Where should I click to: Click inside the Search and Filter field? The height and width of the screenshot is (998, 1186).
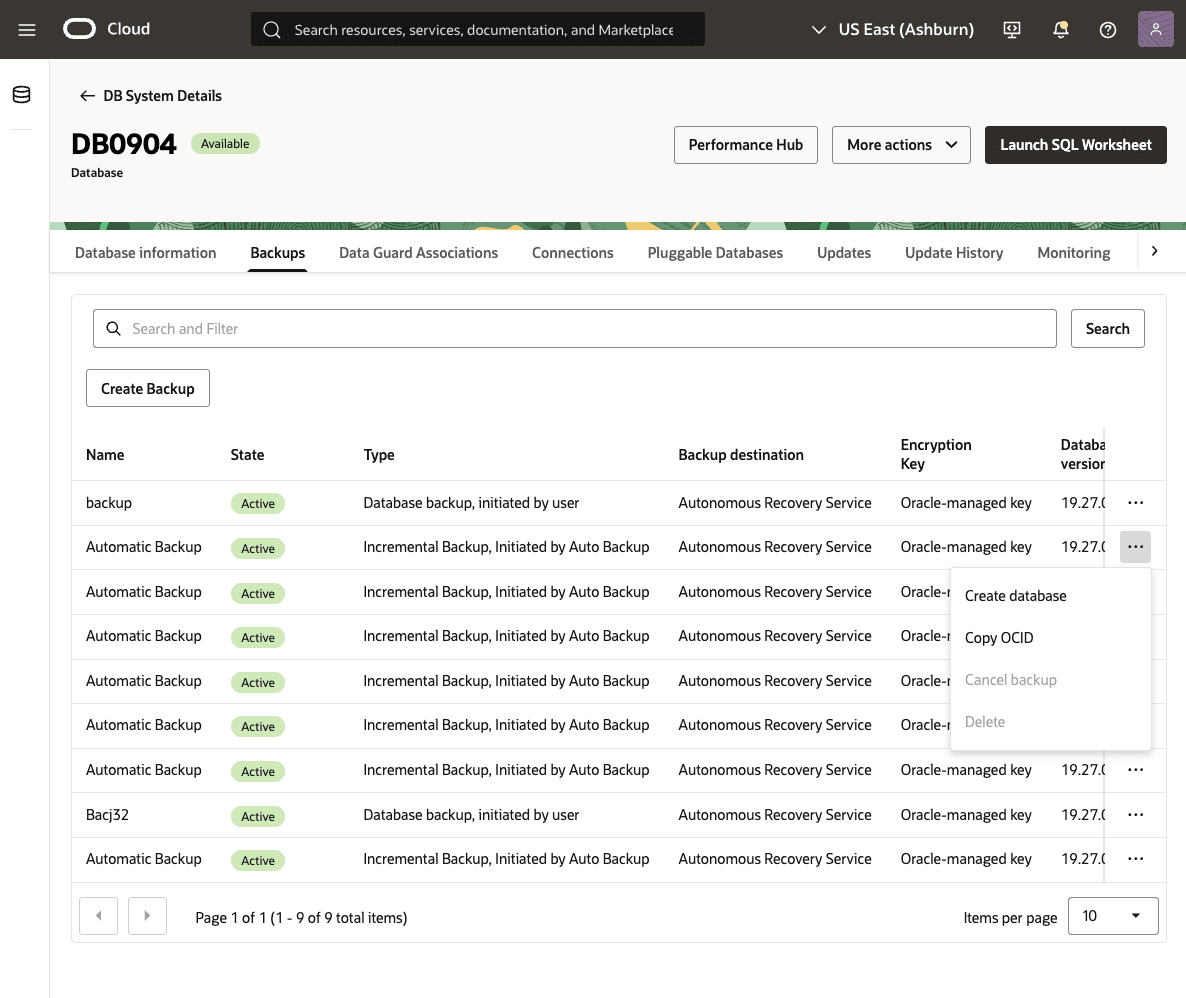click(x=500, y=328)
